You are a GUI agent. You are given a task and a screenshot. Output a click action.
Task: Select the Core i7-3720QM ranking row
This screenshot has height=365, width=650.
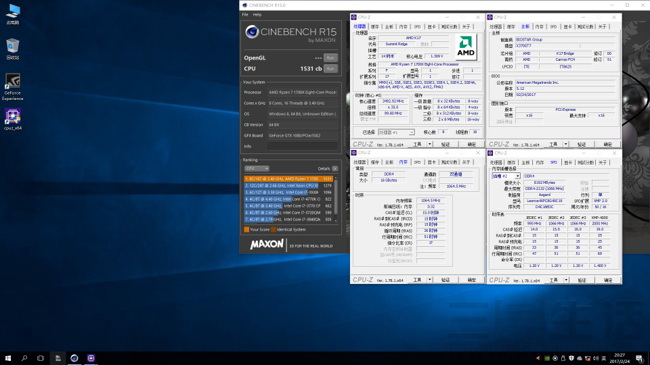coord(289,212)
